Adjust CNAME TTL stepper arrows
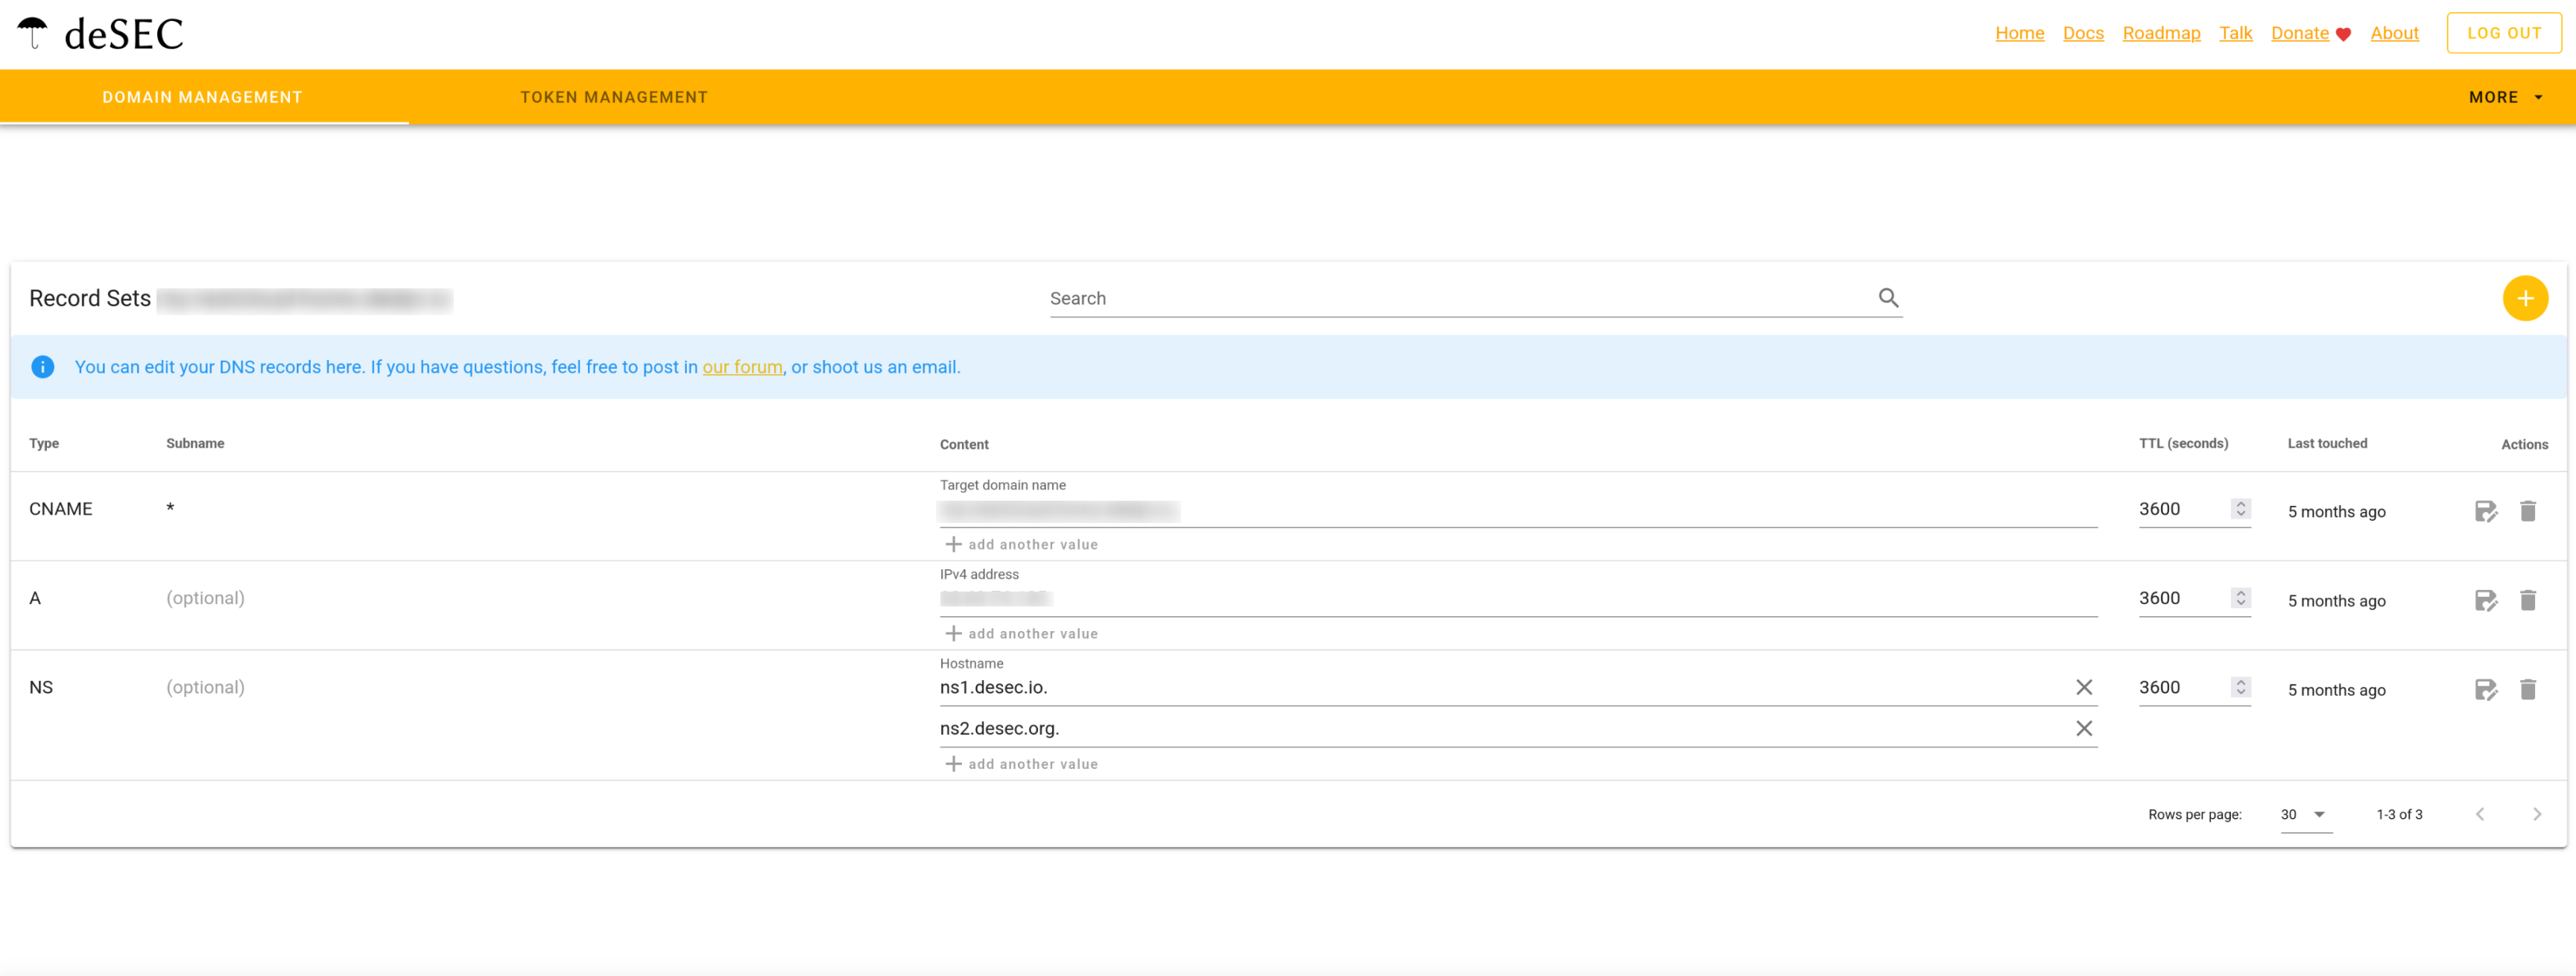This screenshot has height=976, width=2576. (x=2240, y=509)
